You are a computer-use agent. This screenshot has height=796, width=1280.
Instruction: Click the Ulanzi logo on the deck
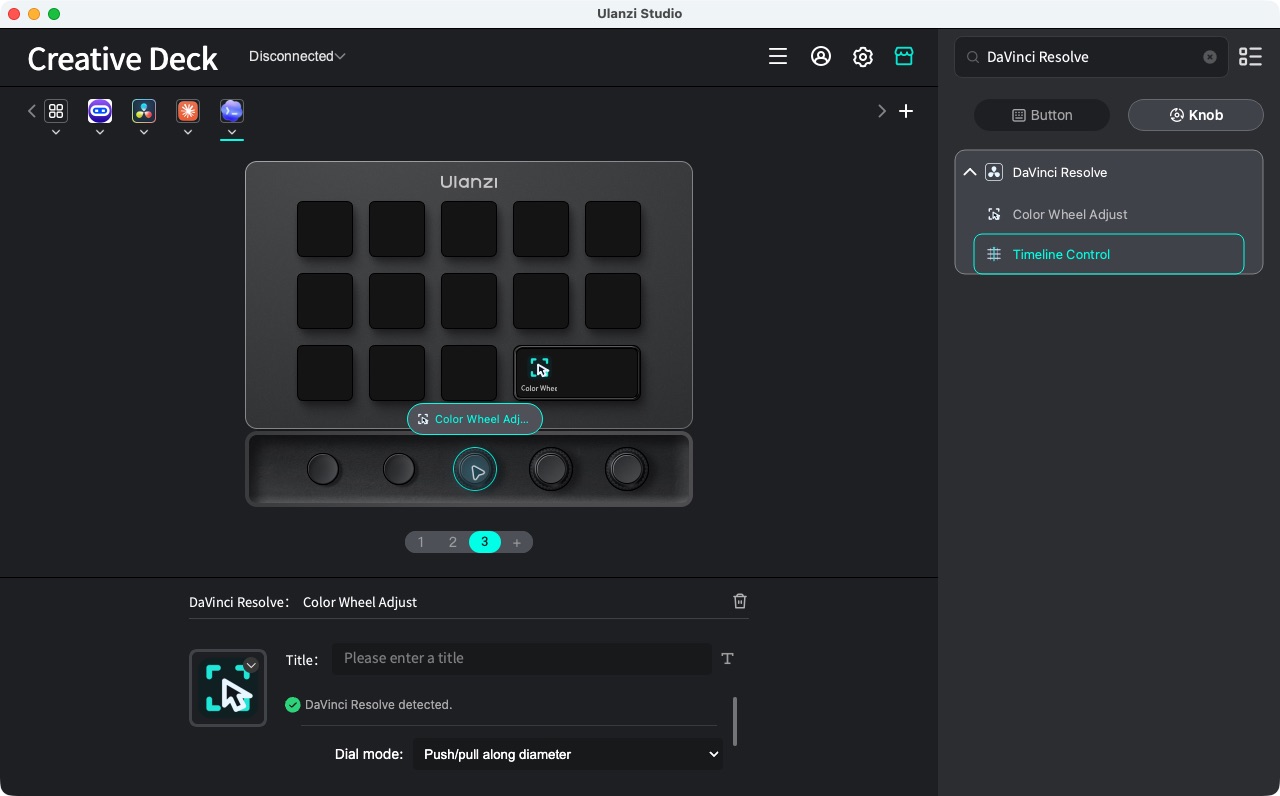point(469,182)
